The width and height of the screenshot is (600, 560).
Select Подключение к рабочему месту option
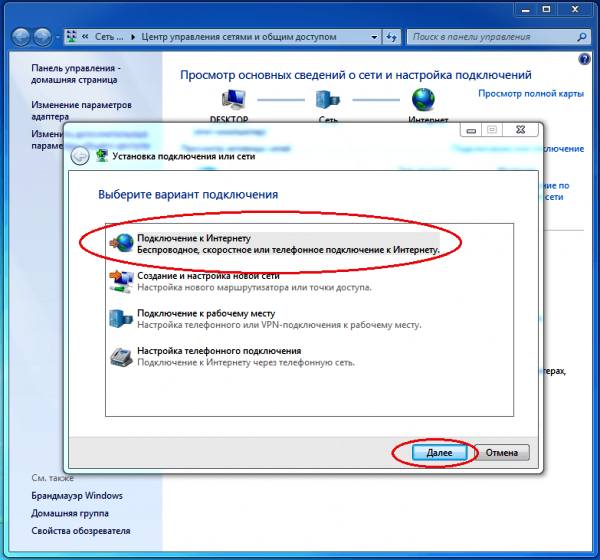coord(206,313)
